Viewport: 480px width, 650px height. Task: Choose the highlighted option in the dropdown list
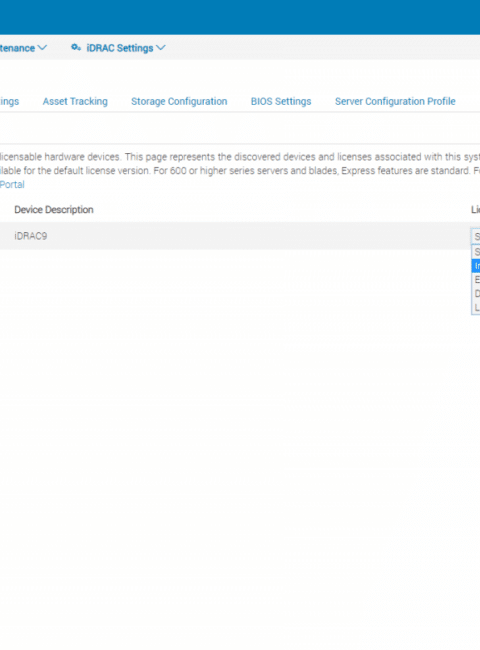tap(476, 266)
